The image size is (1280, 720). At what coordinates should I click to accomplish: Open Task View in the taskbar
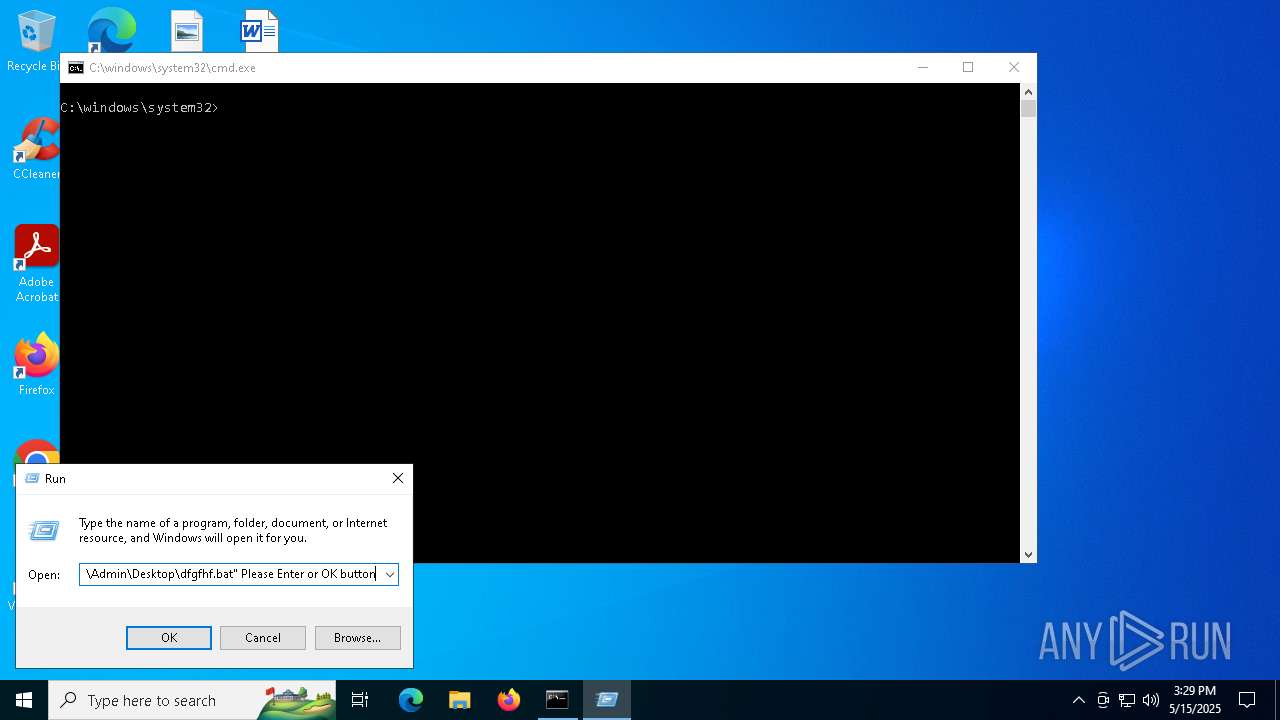pyautogui.click(x=360, y=700)
